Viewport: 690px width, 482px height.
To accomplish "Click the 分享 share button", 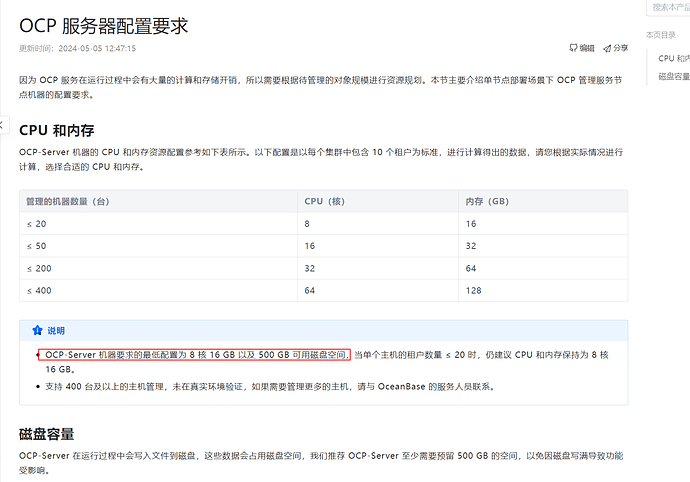I will click(x=616, y=48).
